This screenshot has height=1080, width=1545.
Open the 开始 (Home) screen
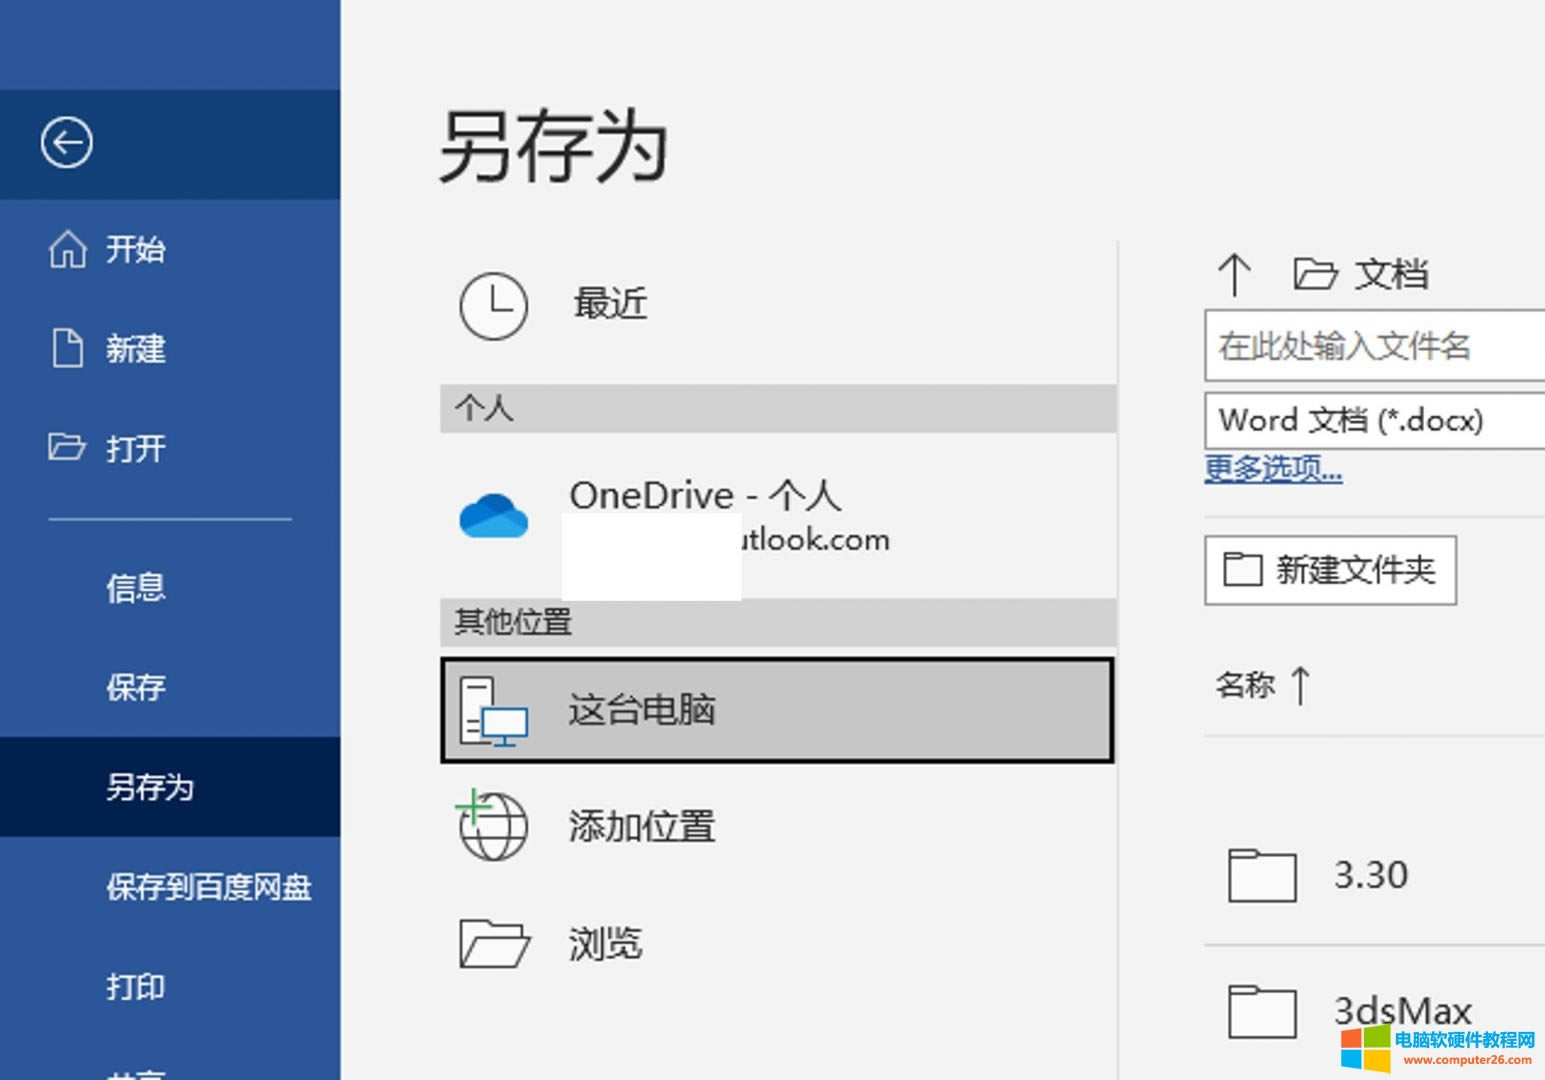135,251
